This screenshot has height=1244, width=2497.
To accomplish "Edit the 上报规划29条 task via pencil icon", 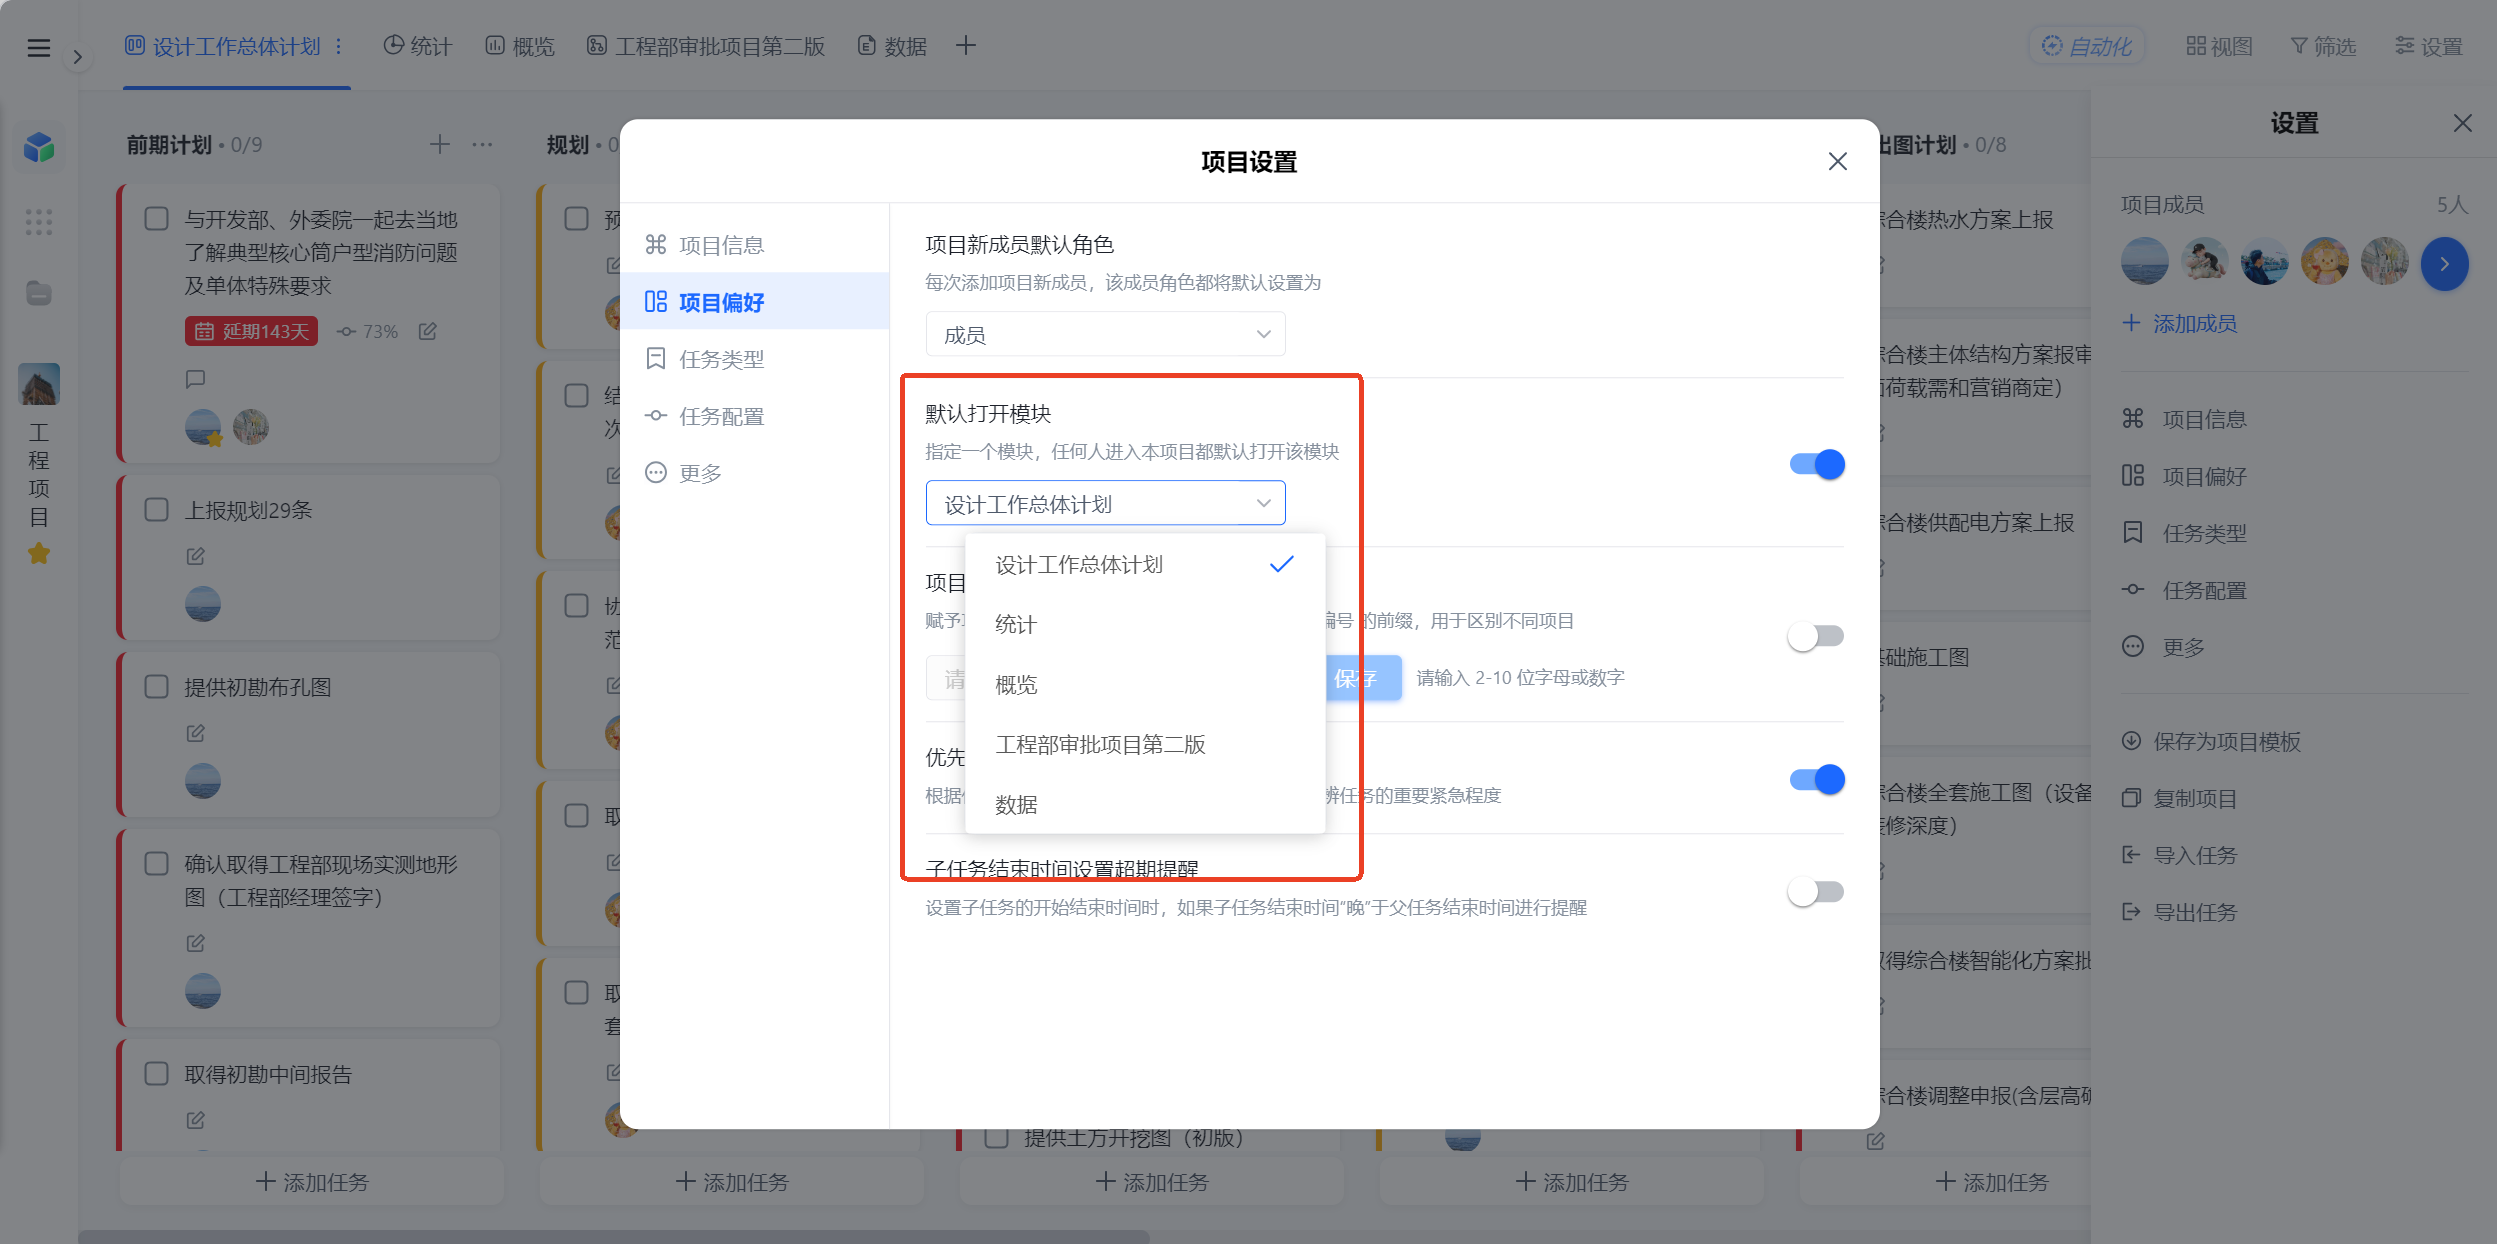I will click(x=196, y=556).
